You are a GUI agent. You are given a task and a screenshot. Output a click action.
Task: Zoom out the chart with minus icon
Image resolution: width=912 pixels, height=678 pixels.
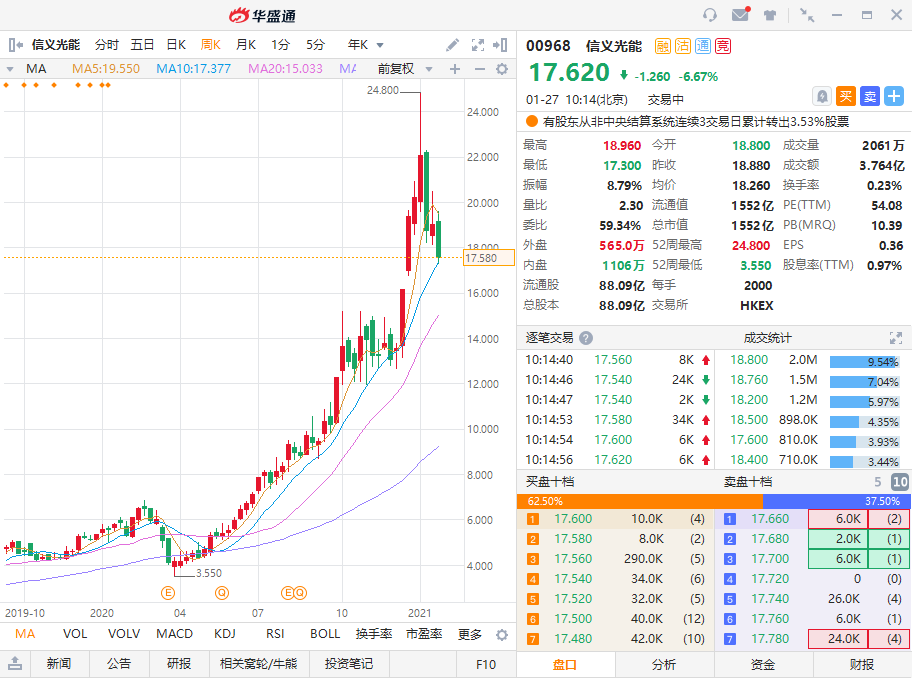pos(479,69)
